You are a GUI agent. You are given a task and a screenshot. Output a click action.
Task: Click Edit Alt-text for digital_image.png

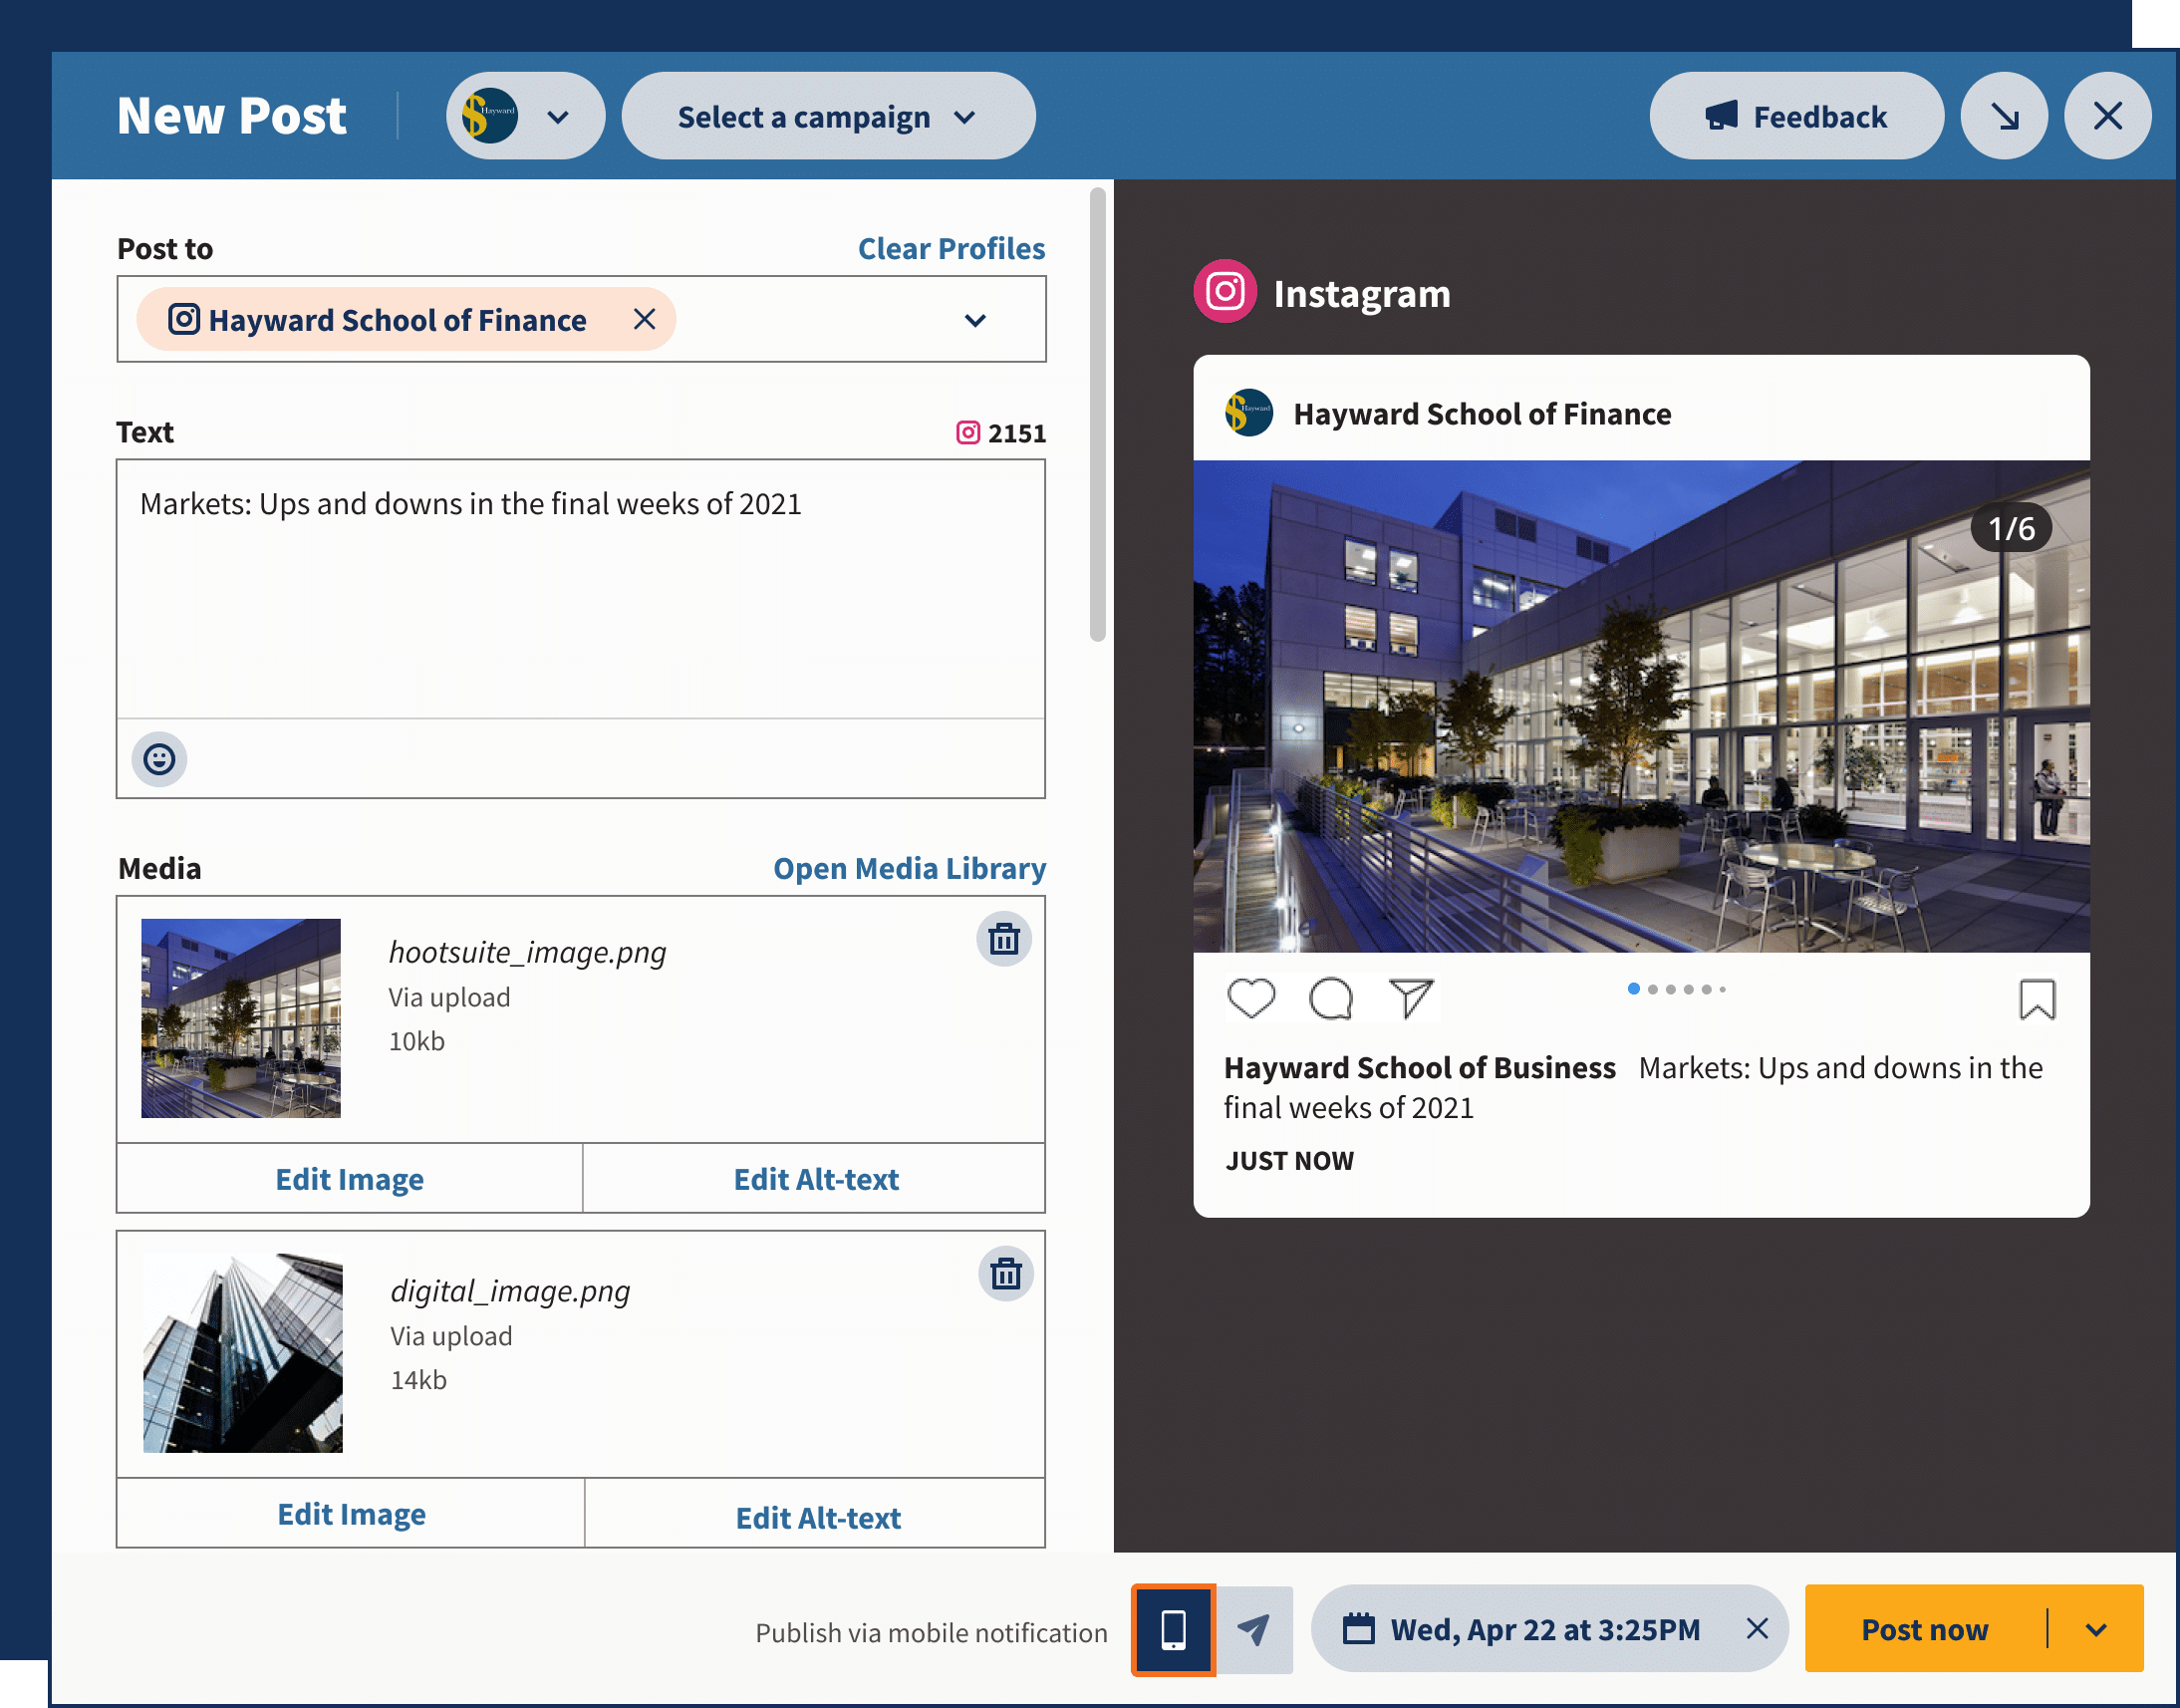coord(817,1517)
